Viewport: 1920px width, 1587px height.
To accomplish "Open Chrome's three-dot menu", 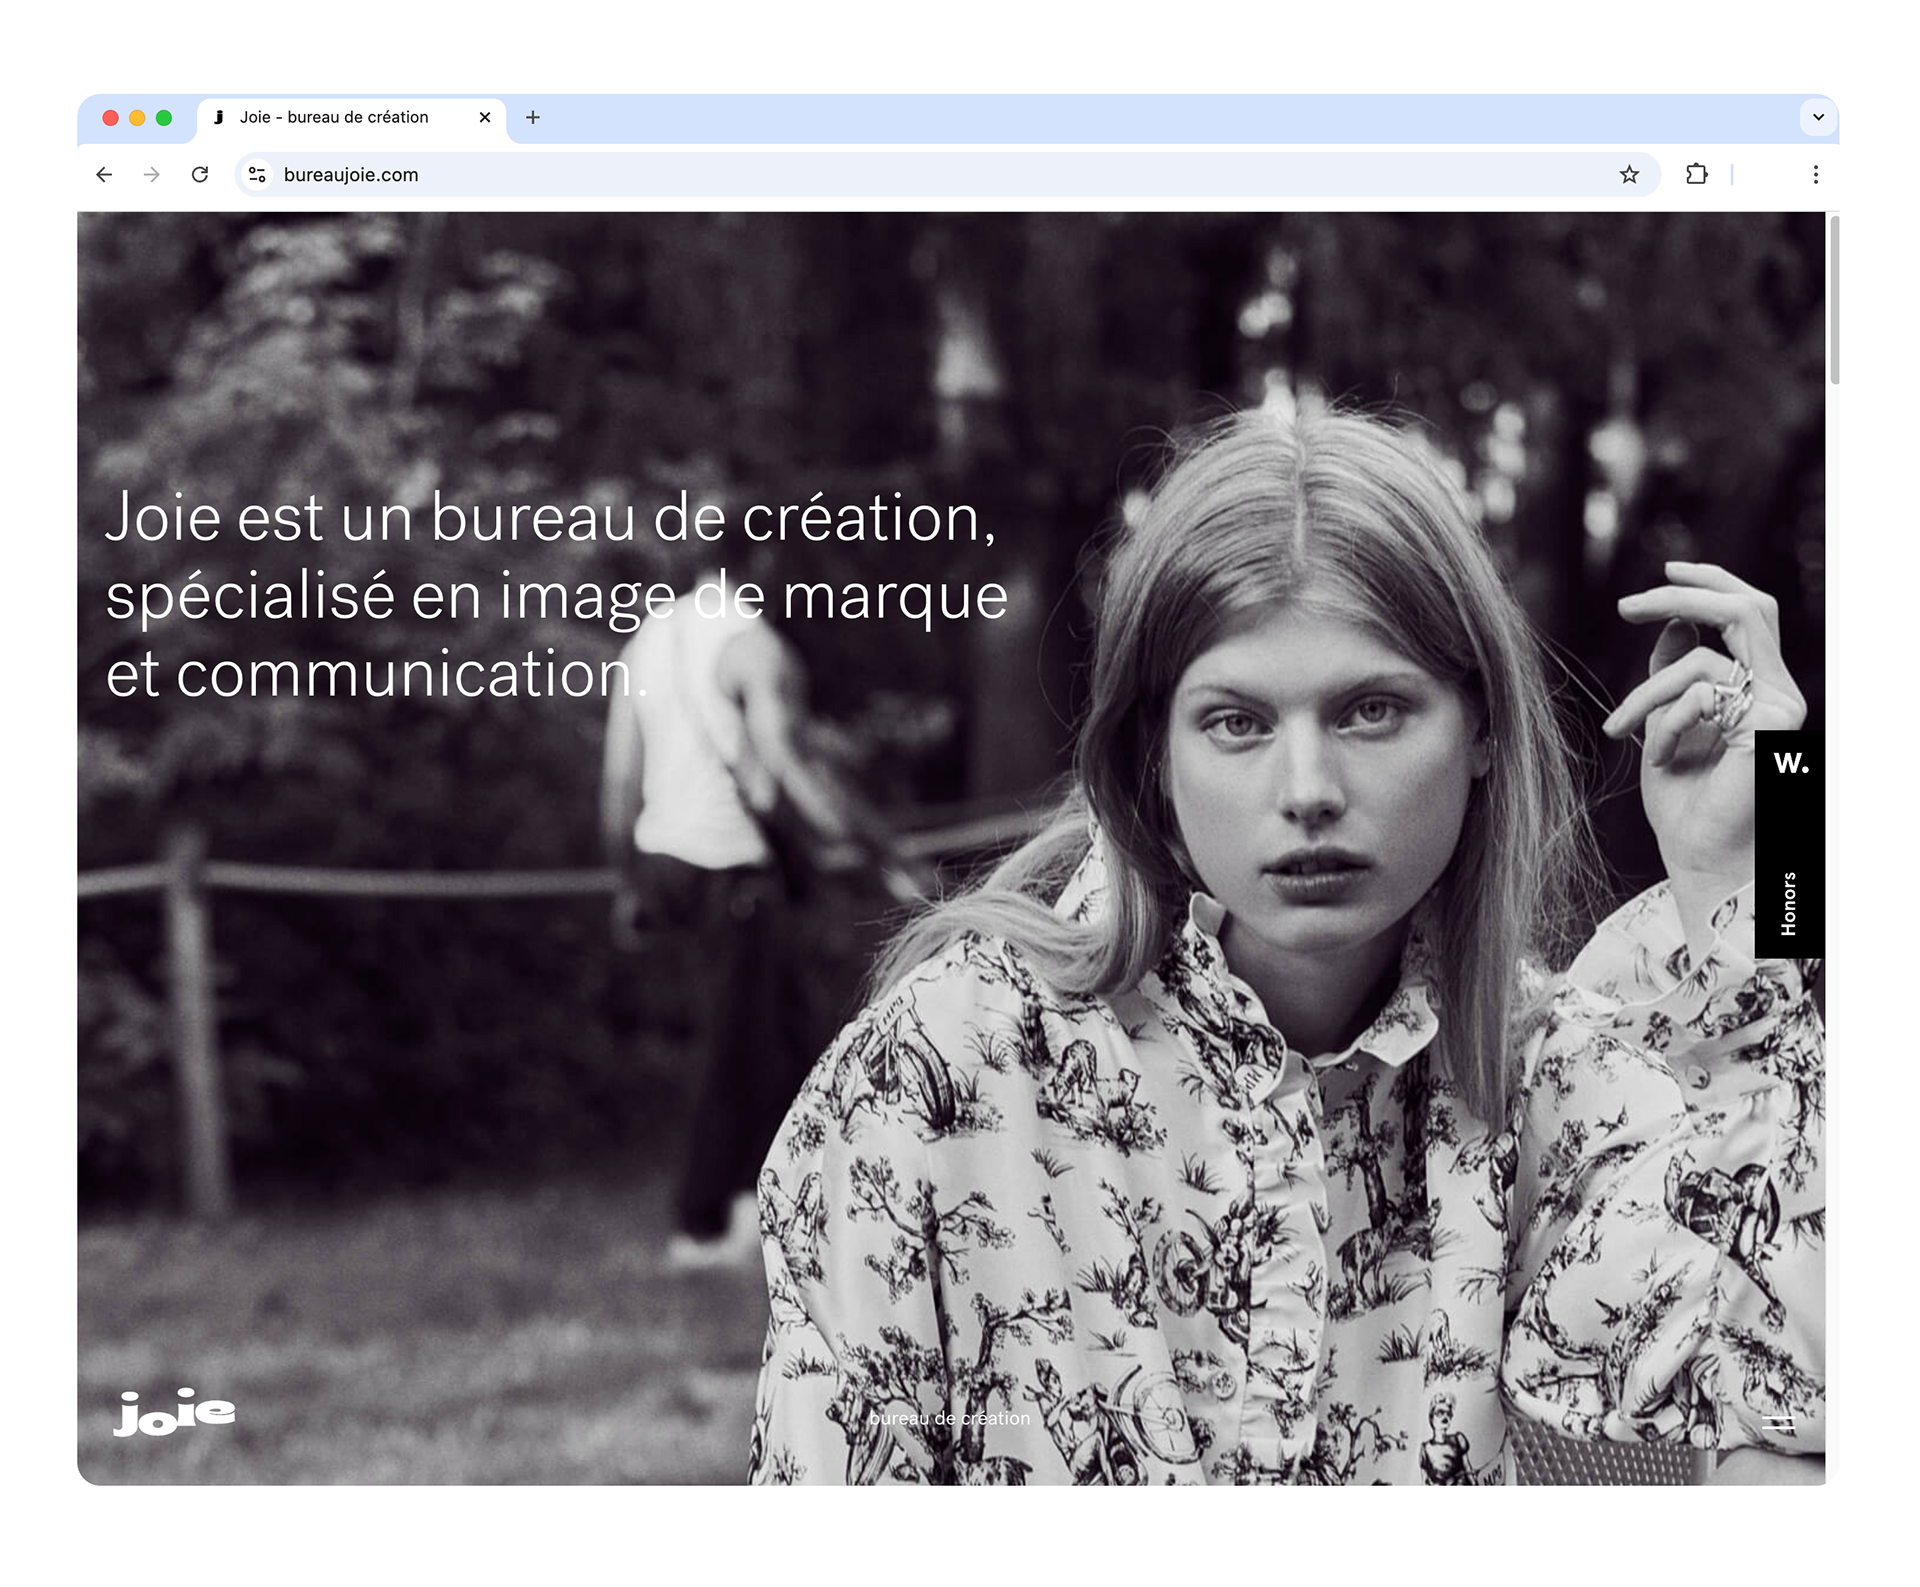I will click(1815, 175).
